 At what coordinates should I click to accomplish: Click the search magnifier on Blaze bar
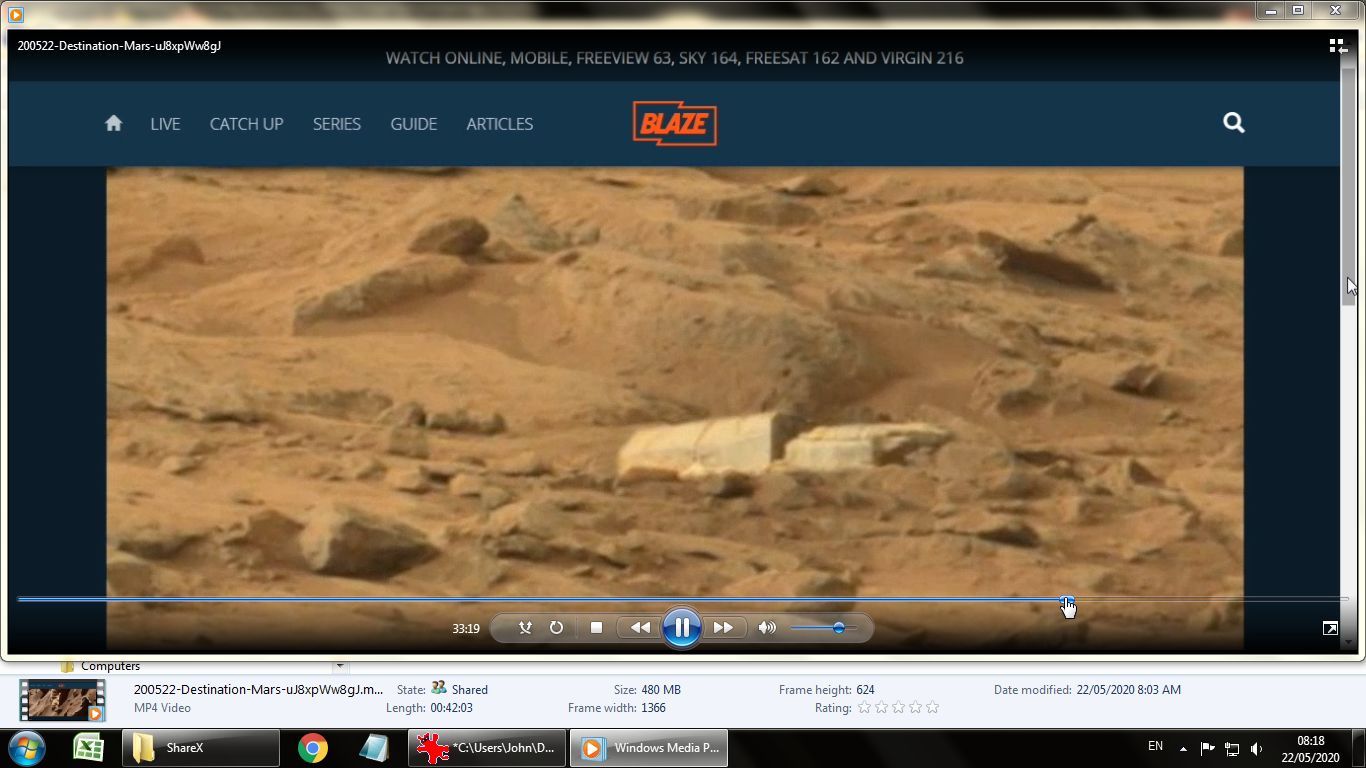1233,123
